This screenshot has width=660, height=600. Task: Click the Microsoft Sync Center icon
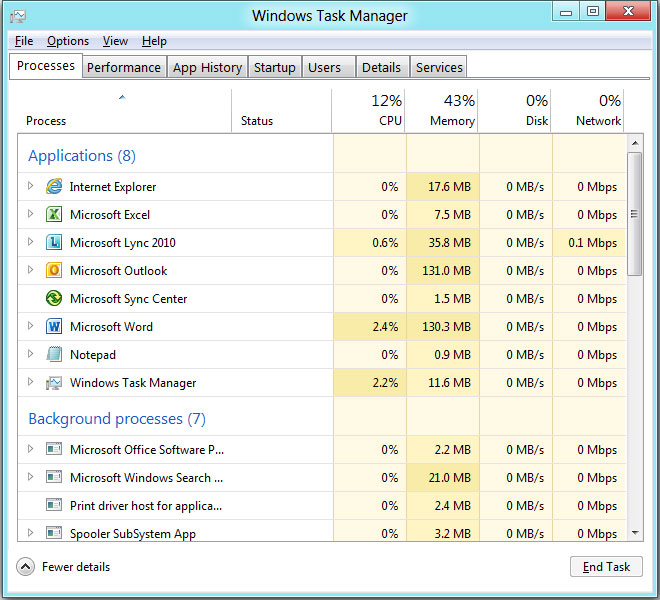(x=54, y=299)
